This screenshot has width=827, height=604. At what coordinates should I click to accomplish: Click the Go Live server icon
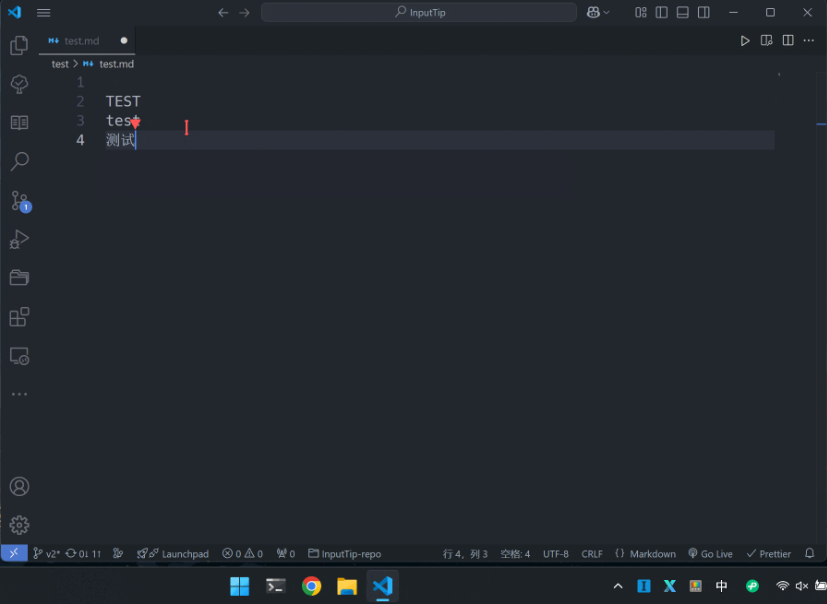pyautogui.click(x=710, y=553)
